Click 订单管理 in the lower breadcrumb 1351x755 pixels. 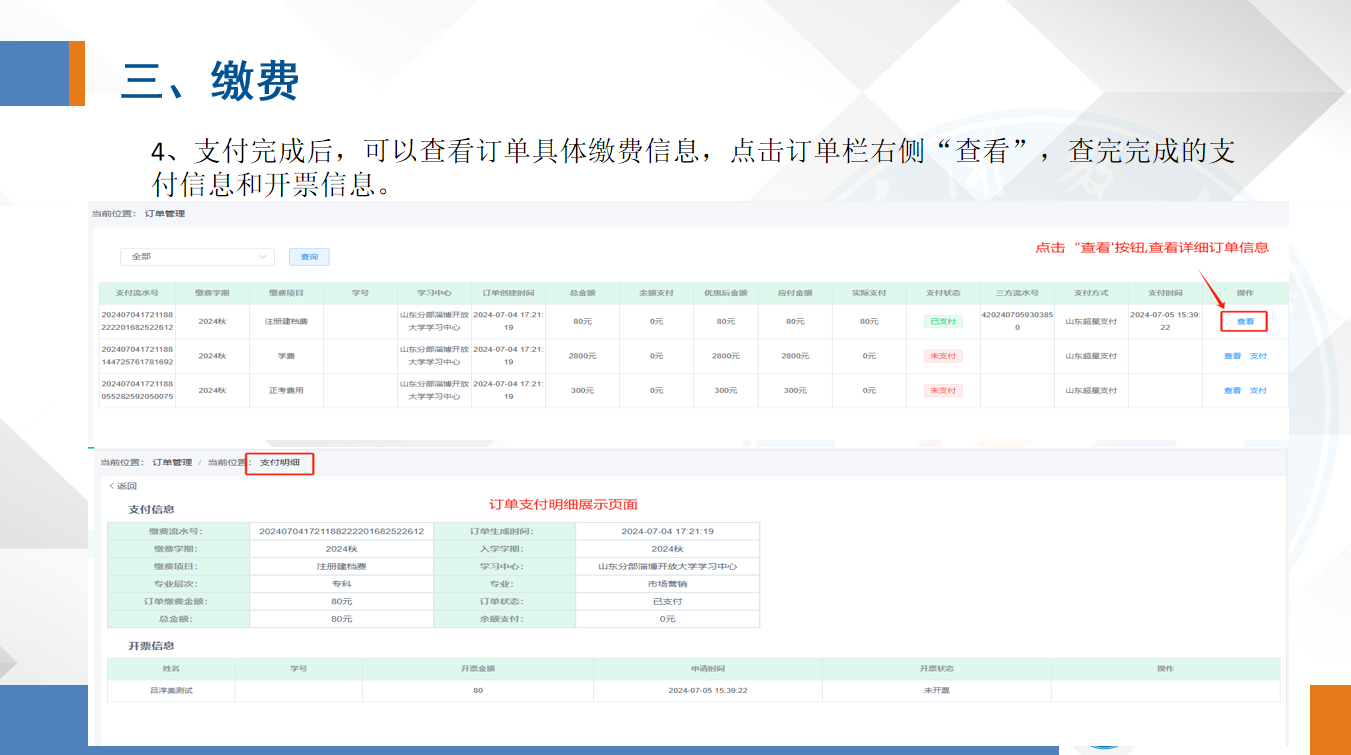[172, 463]
